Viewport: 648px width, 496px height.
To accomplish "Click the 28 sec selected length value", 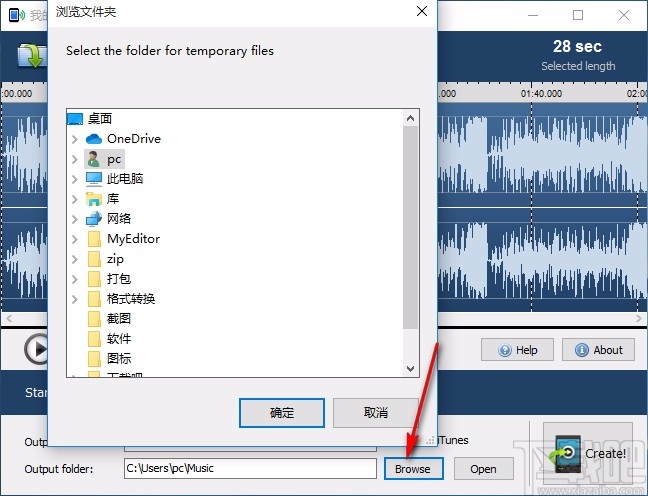I will click(577, 47).
